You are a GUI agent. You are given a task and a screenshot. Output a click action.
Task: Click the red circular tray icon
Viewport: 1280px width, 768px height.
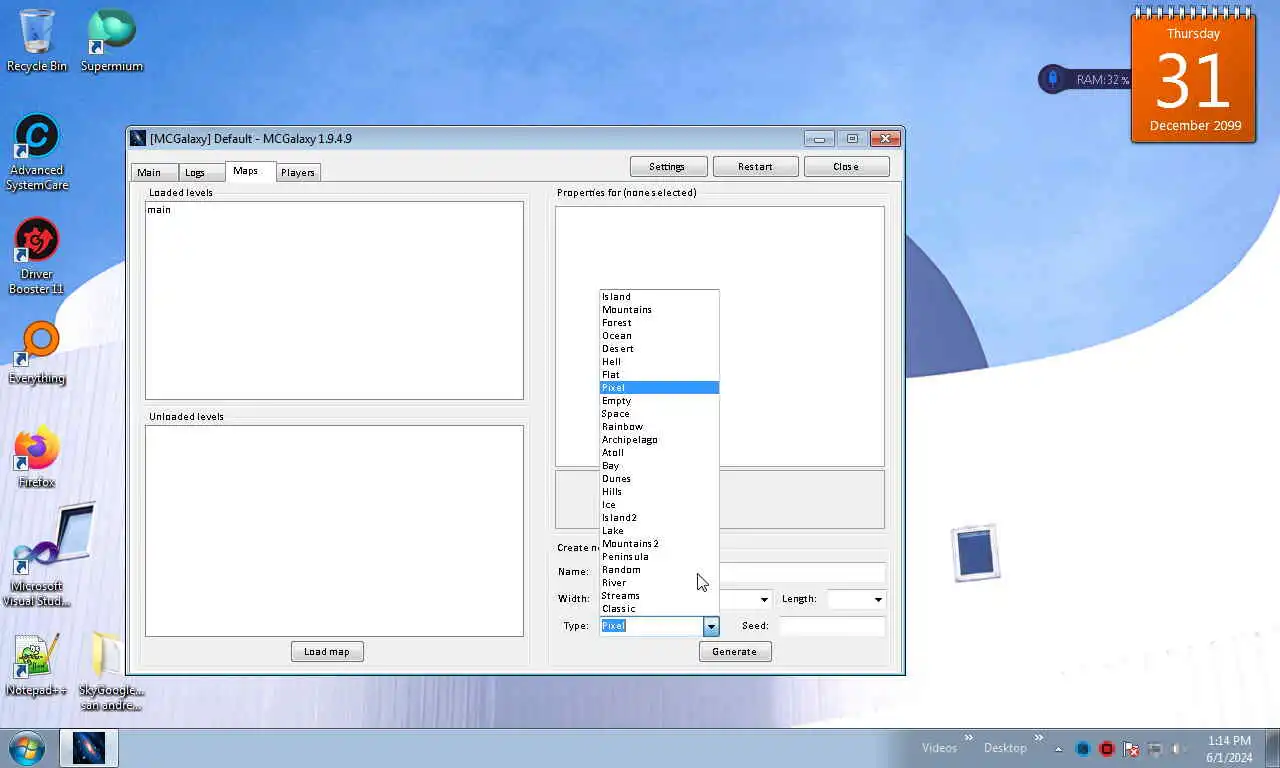[1107, 749]
